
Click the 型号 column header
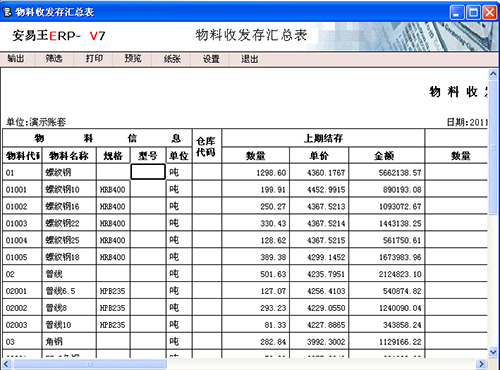[148, 156]
